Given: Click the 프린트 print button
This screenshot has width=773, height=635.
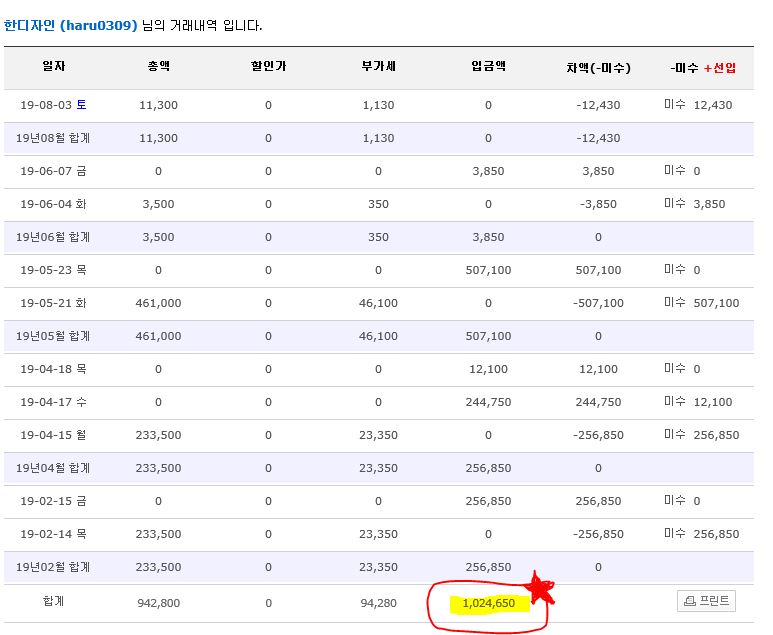Looking at the screenshot, I should click(x=706, y=601).
